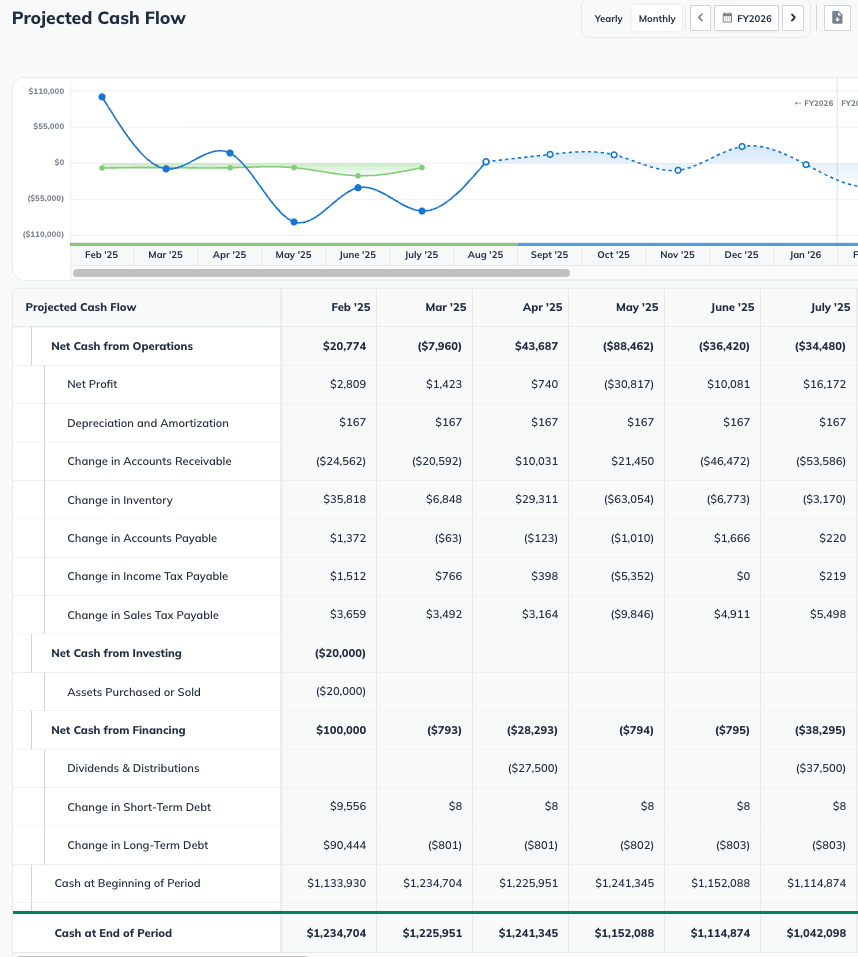Select Change in Short-Term Debt row
This screenshot has height=957, width=858.
(139, 807)
